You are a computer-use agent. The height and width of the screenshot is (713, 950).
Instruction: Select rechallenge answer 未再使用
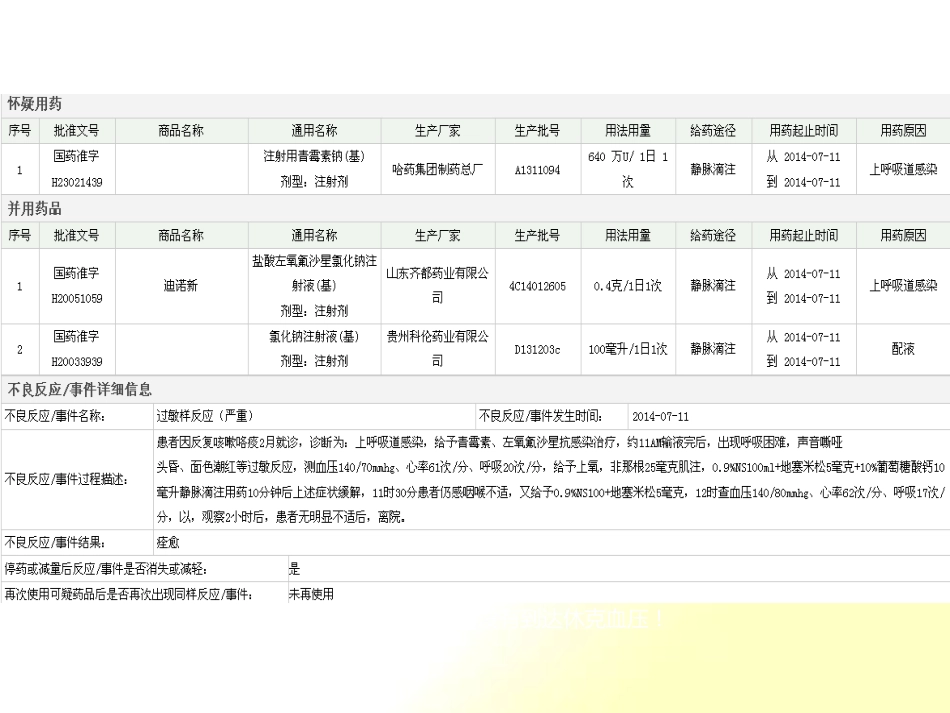tap(311, 594)
